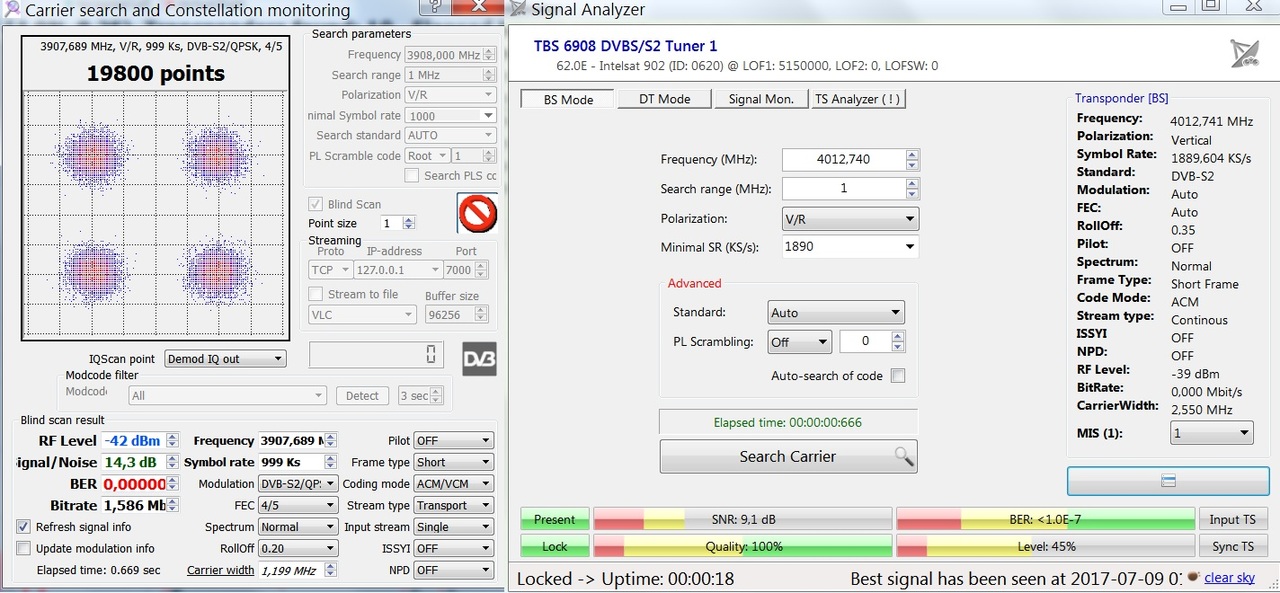Click the QPSK constellation plot

click(x=156, y=213)
